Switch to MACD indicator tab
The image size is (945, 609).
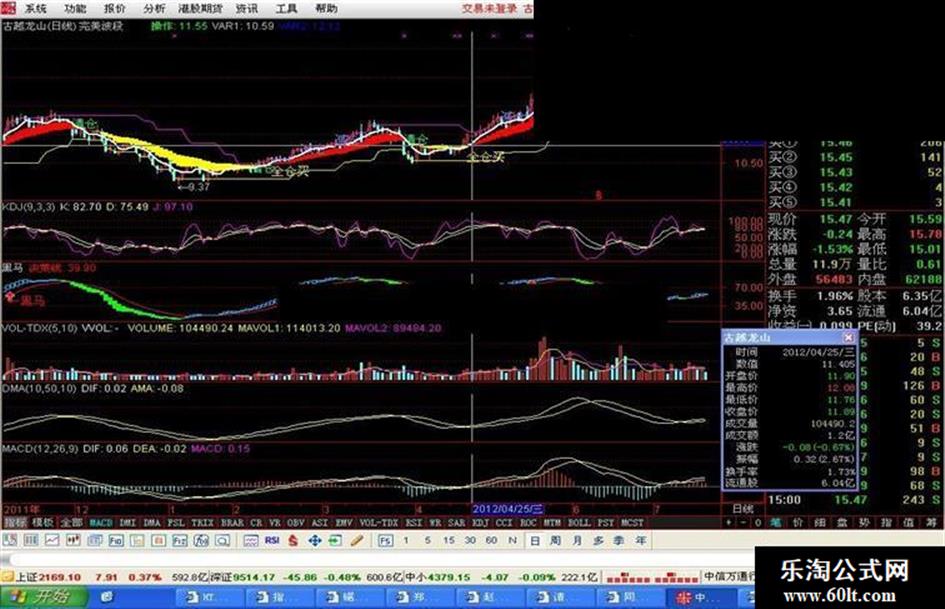pos(101,523)
